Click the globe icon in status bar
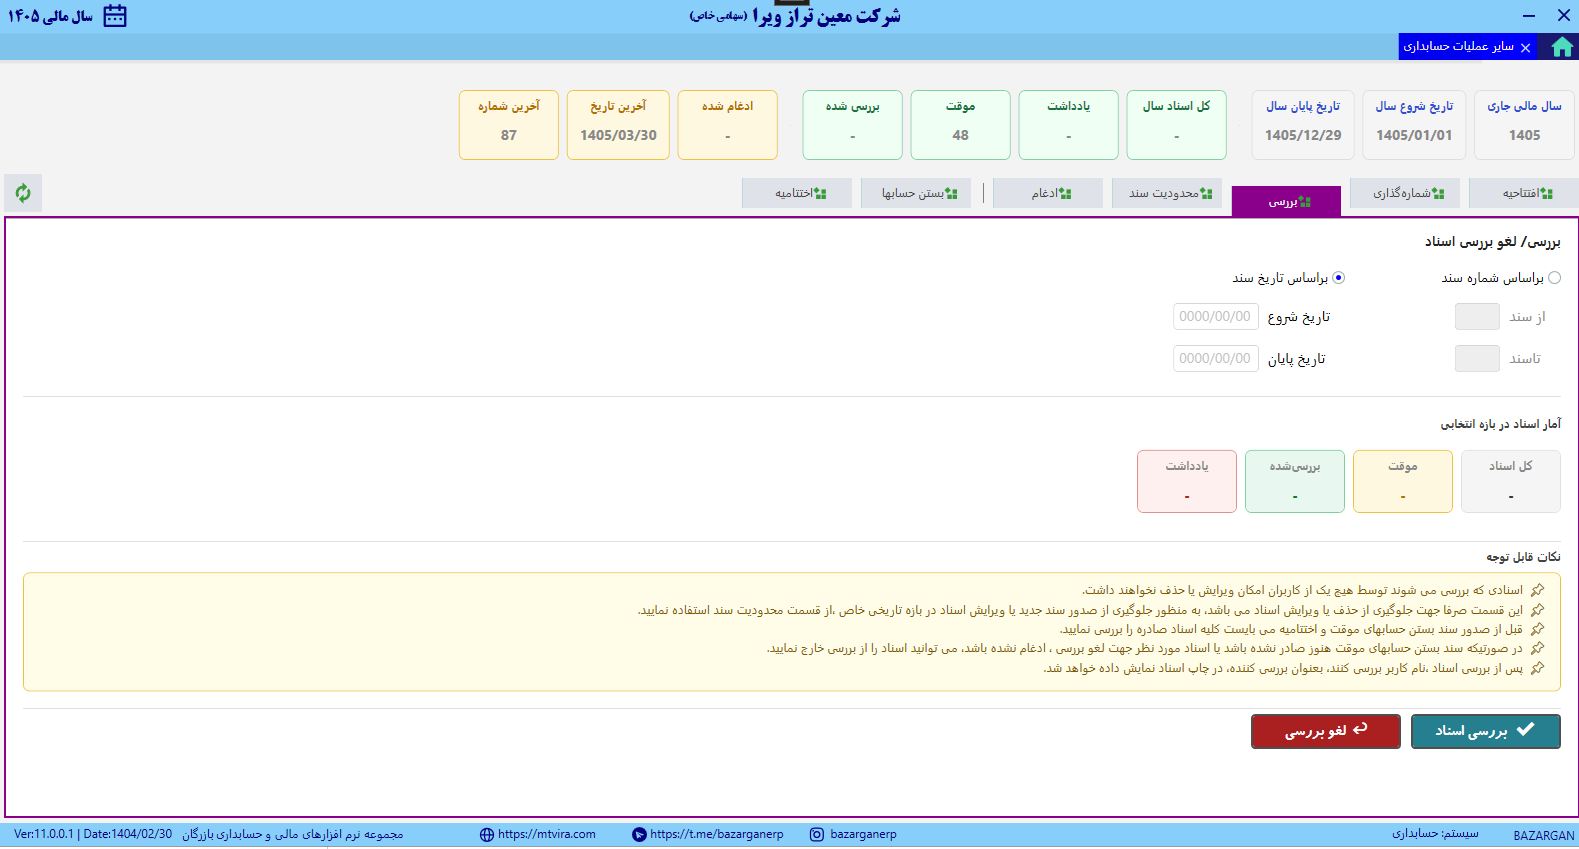Screen dimensions: 1579x849 click(487, 835)
